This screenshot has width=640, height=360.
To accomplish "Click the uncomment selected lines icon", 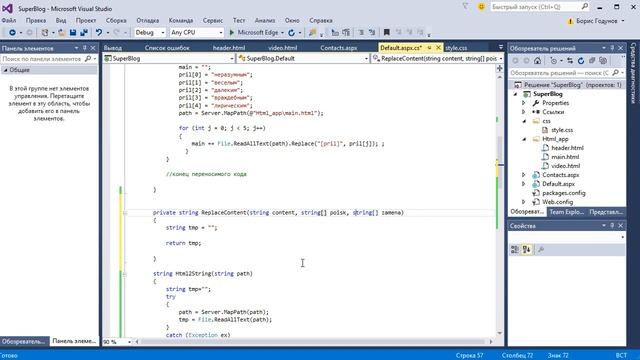I will point(372,32).
